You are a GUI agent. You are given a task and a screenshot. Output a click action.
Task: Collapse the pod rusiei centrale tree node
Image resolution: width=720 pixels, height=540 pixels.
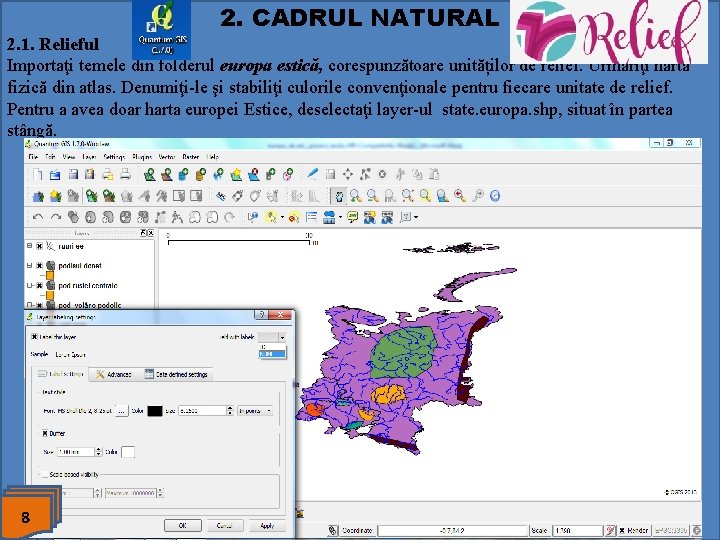[x=29, y=285]
